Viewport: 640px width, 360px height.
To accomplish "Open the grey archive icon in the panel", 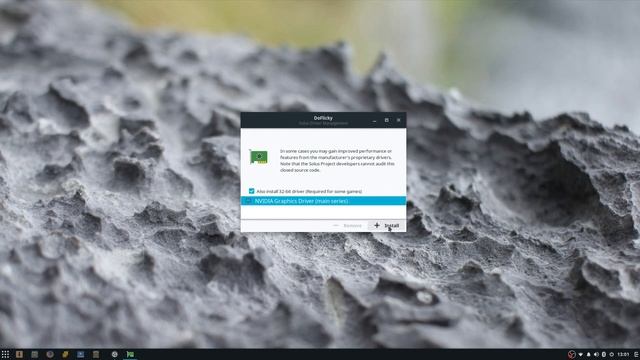I will (x=96, y=354).
